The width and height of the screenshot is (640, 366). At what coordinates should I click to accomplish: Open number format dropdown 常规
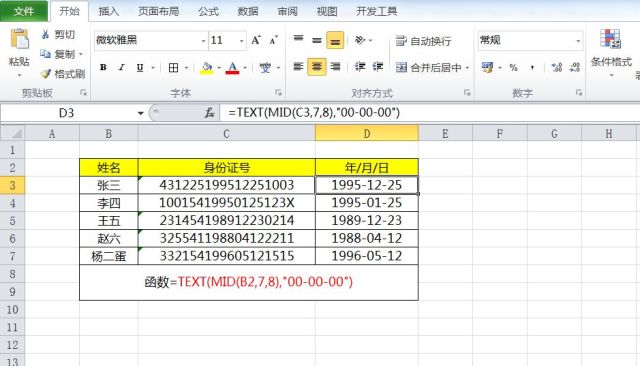(578, 41)
